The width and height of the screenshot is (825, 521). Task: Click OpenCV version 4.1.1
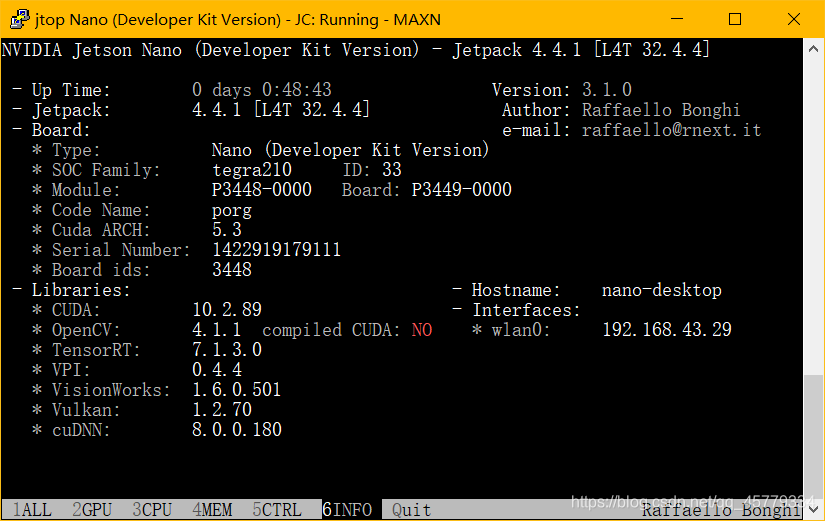pos(217,330)
